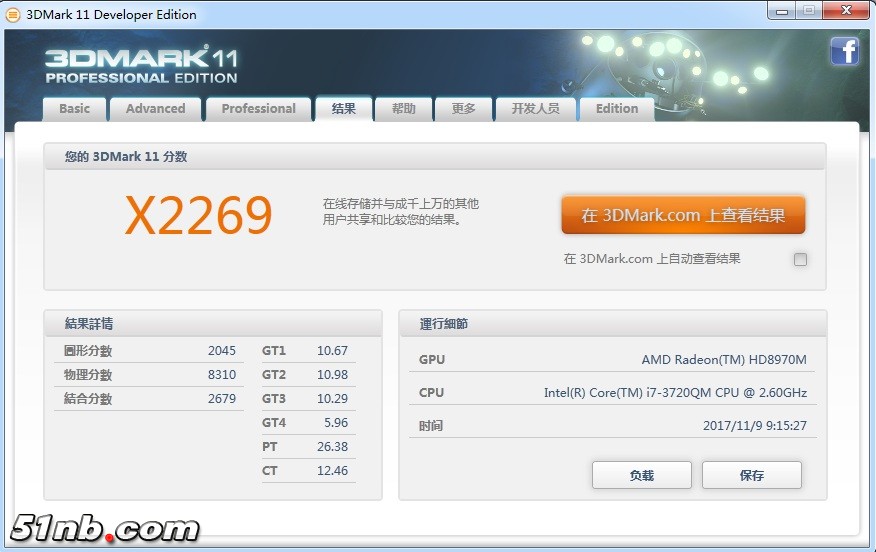This screenshot has width=876, height=552.
Task: Switch to the Basic tab
Action: tap(74, 108)
